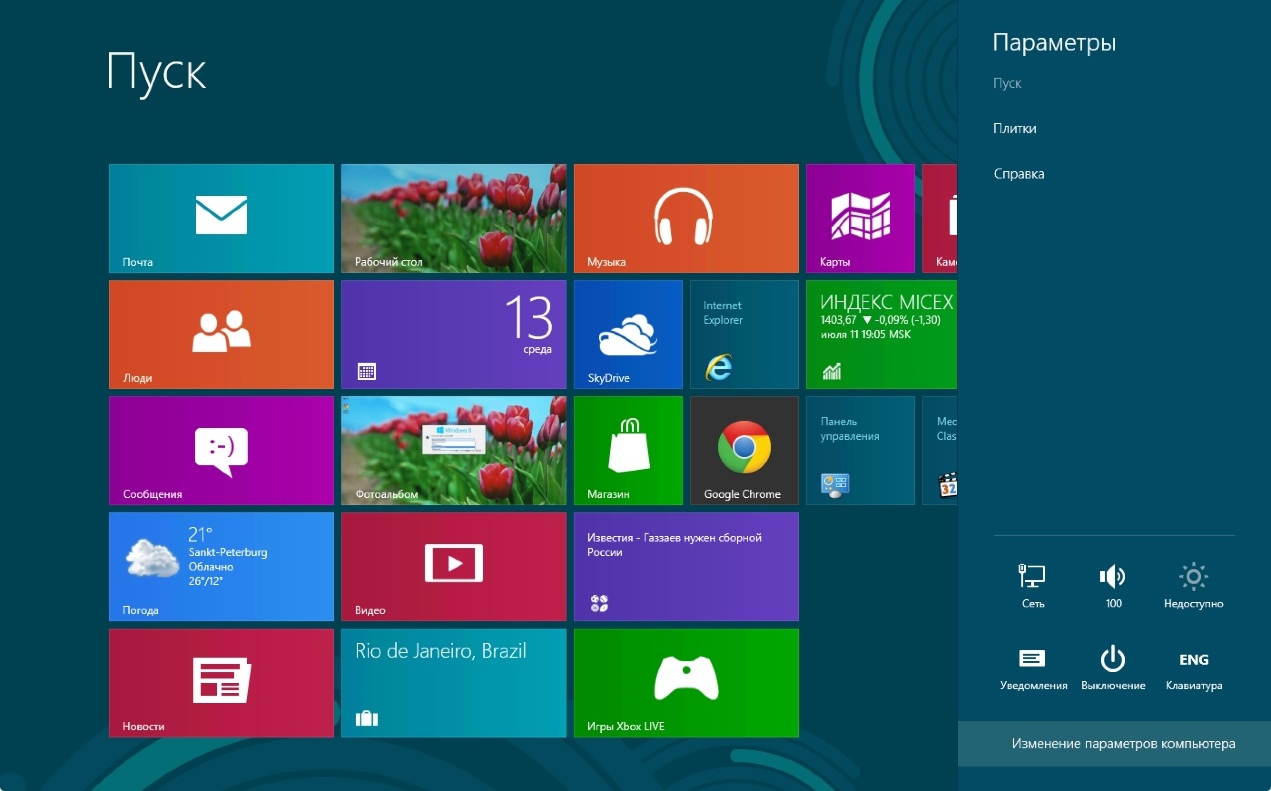Open the SkyDrive tile
The width and height of the screenshot is (1271, 791).
(x=628, y=334)
